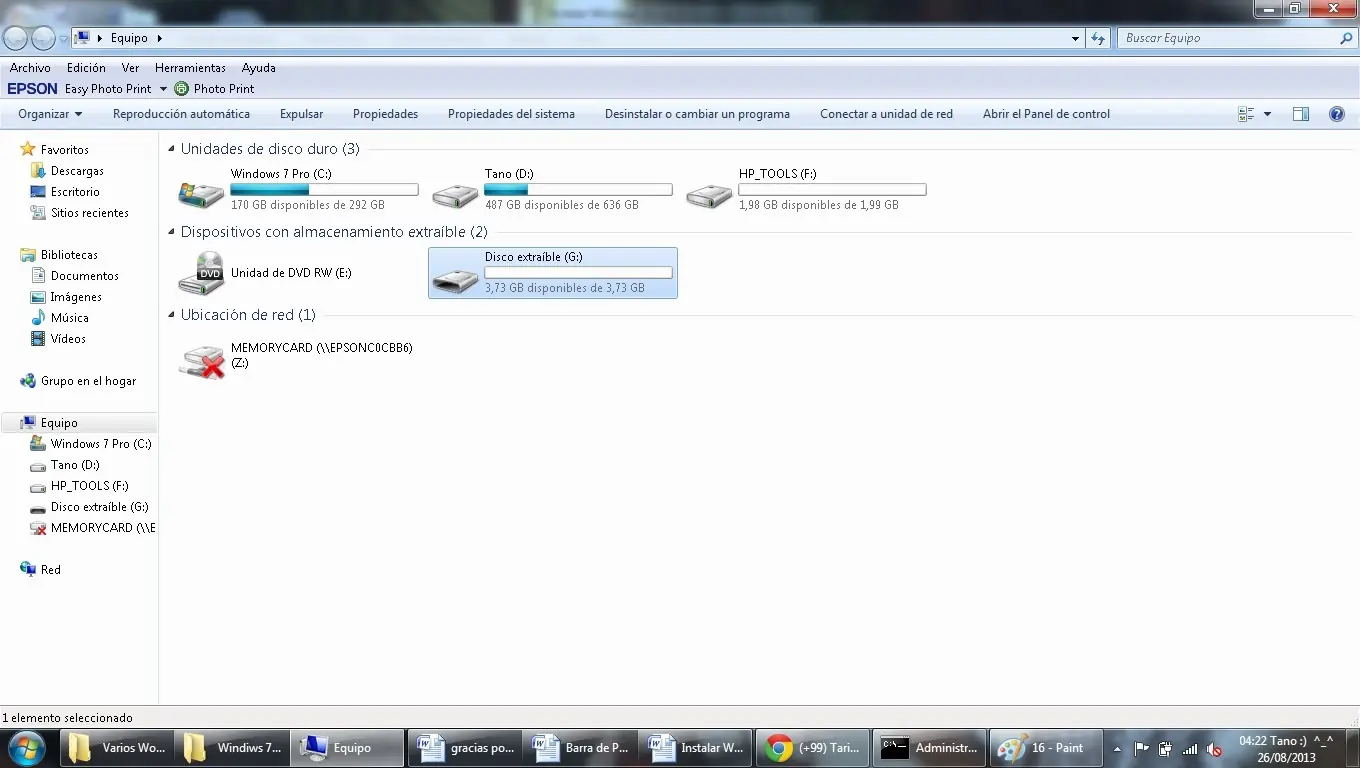This screenshot has width=1360, height=768.
Task: Click the Buscar Equipo search field
Action: 1228,38
